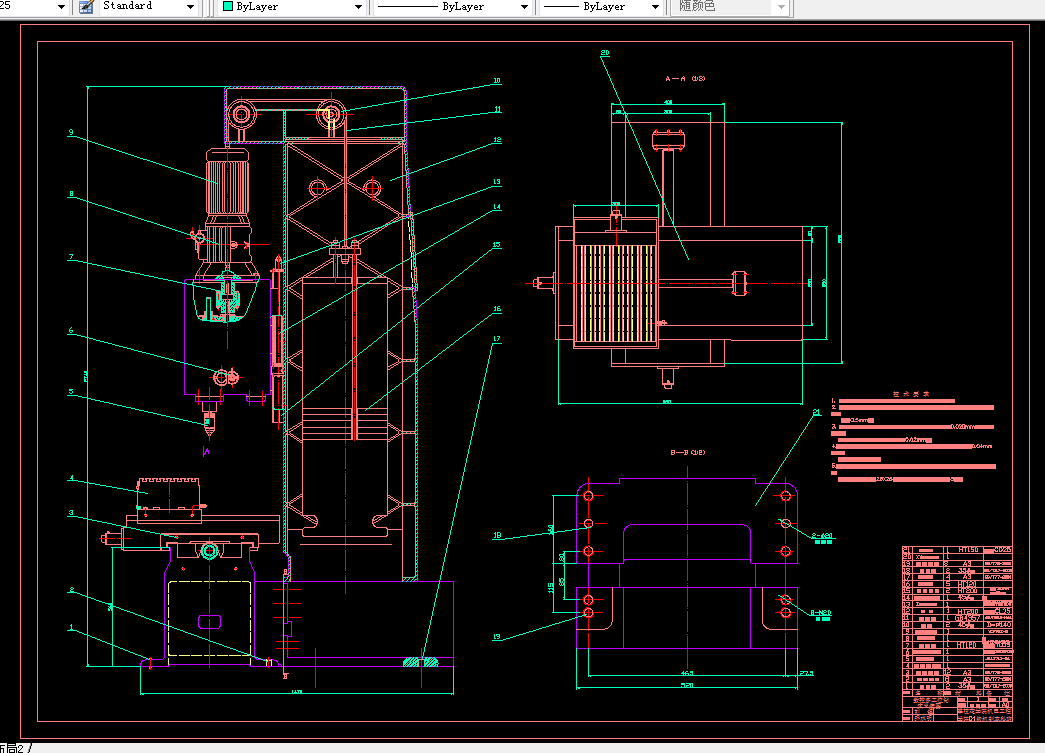Image resolution: width=1045 pixels, height=753 pixels.
Task: Select the 520 width dimension text
Action: pyautogui.click(x=686, y=685)
